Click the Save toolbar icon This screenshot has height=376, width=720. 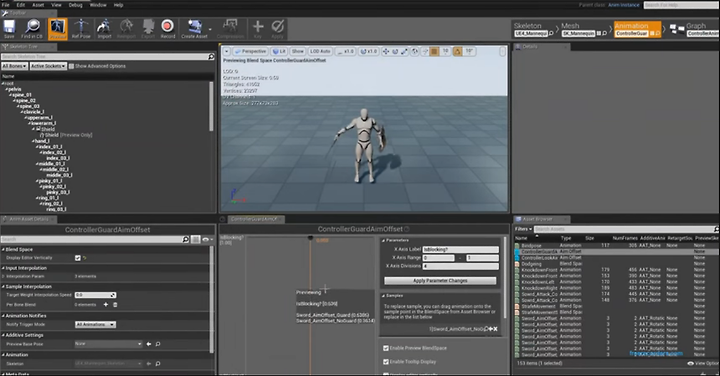tap(9, 29)
